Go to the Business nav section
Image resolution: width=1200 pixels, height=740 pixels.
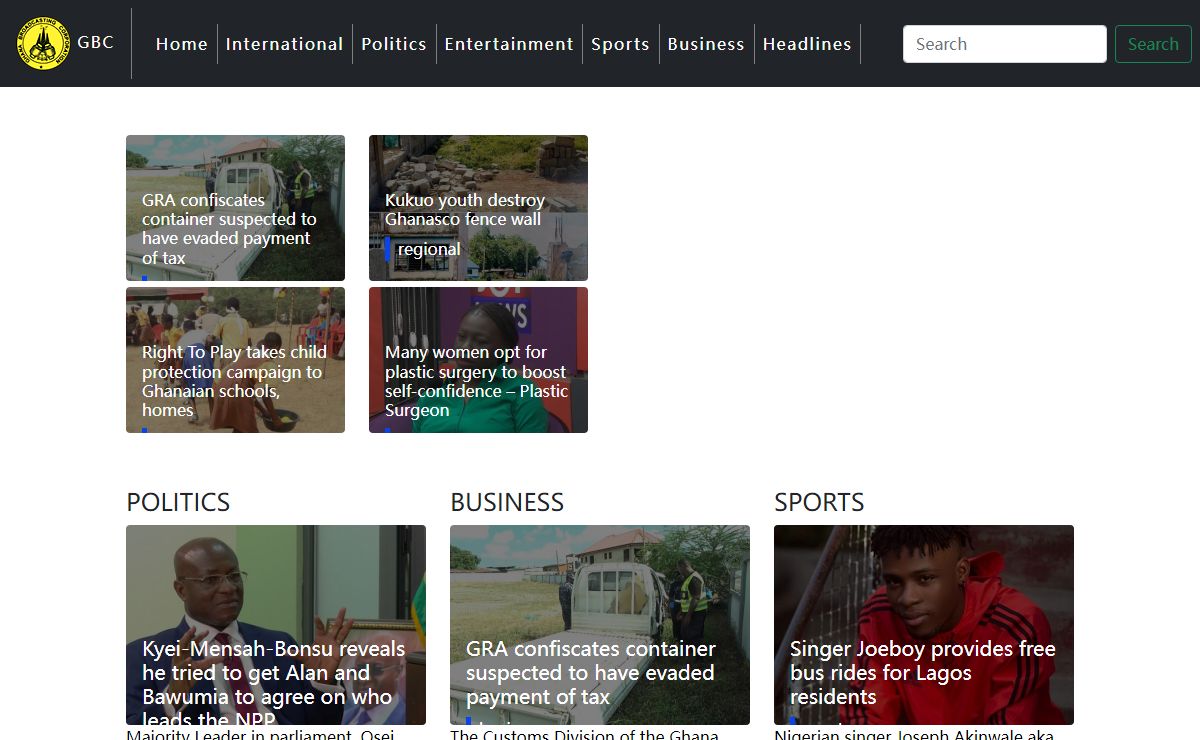click(706, 44)
